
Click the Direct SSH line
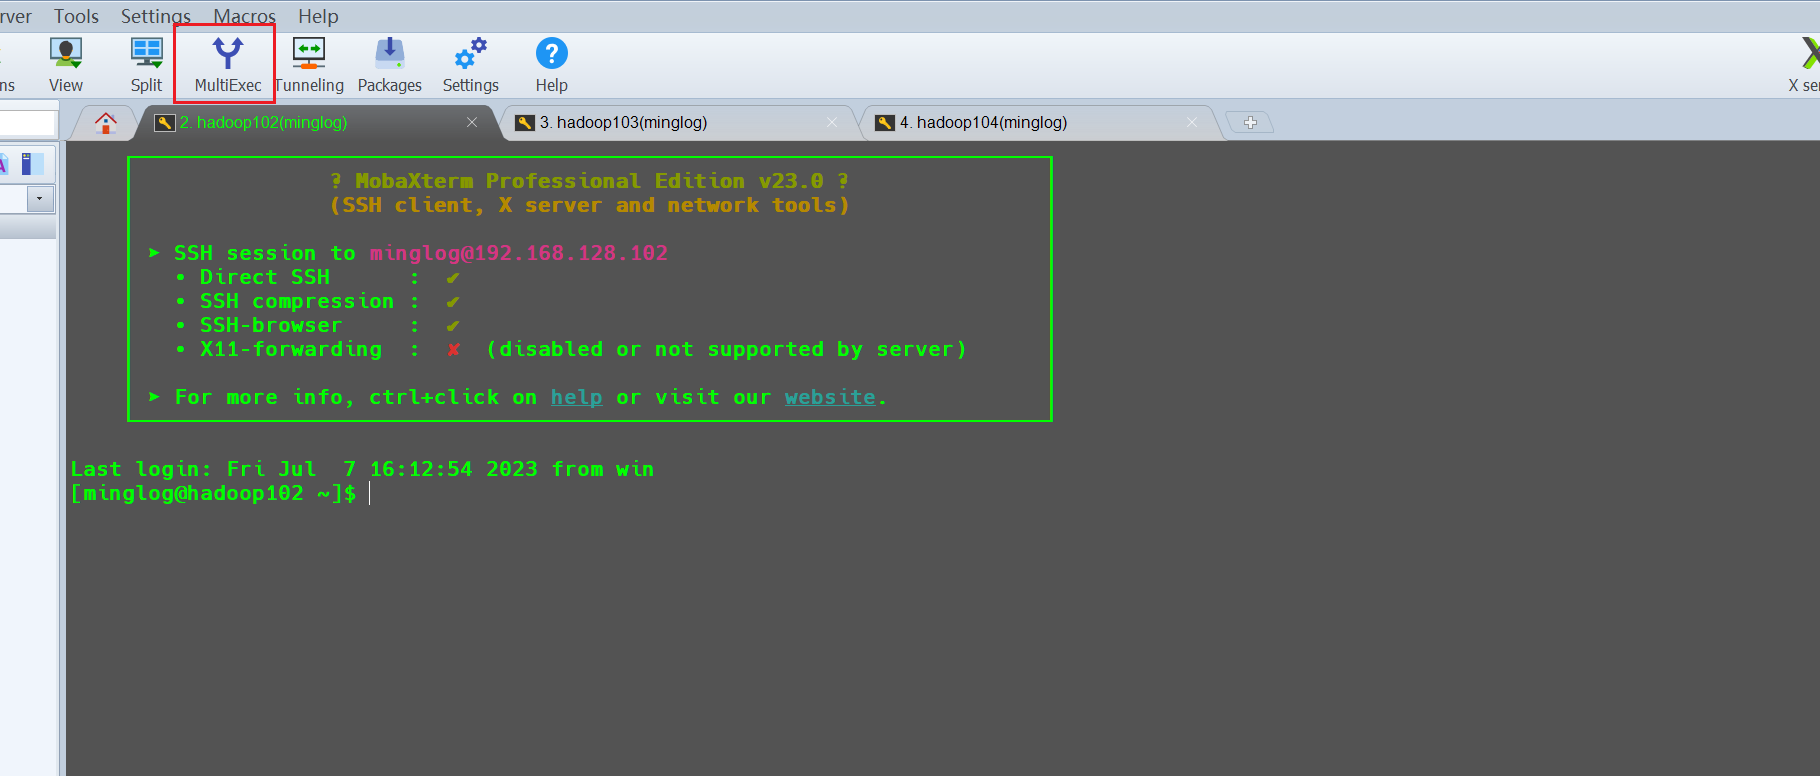317,277
